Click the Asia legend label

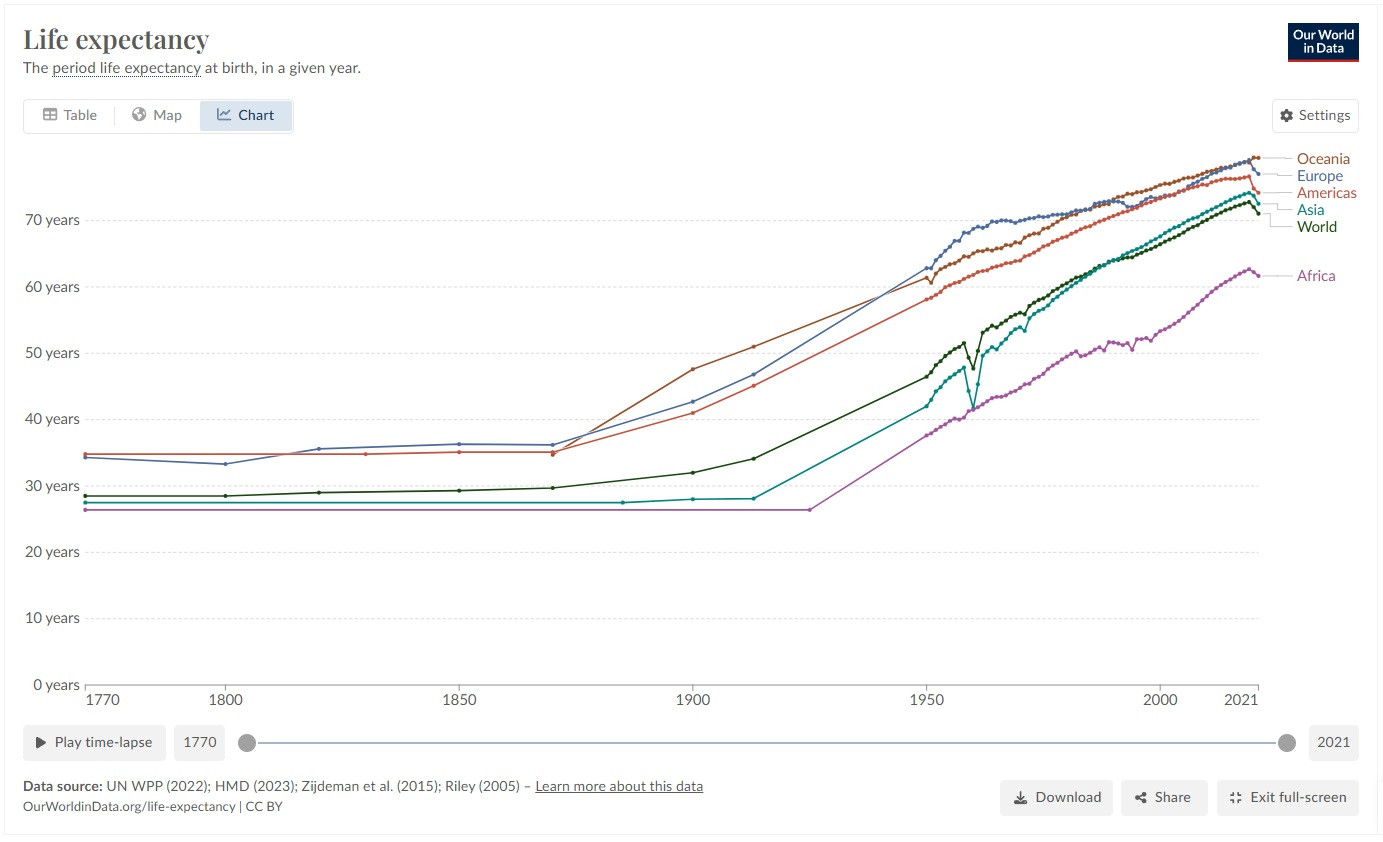coord(1310,210)
